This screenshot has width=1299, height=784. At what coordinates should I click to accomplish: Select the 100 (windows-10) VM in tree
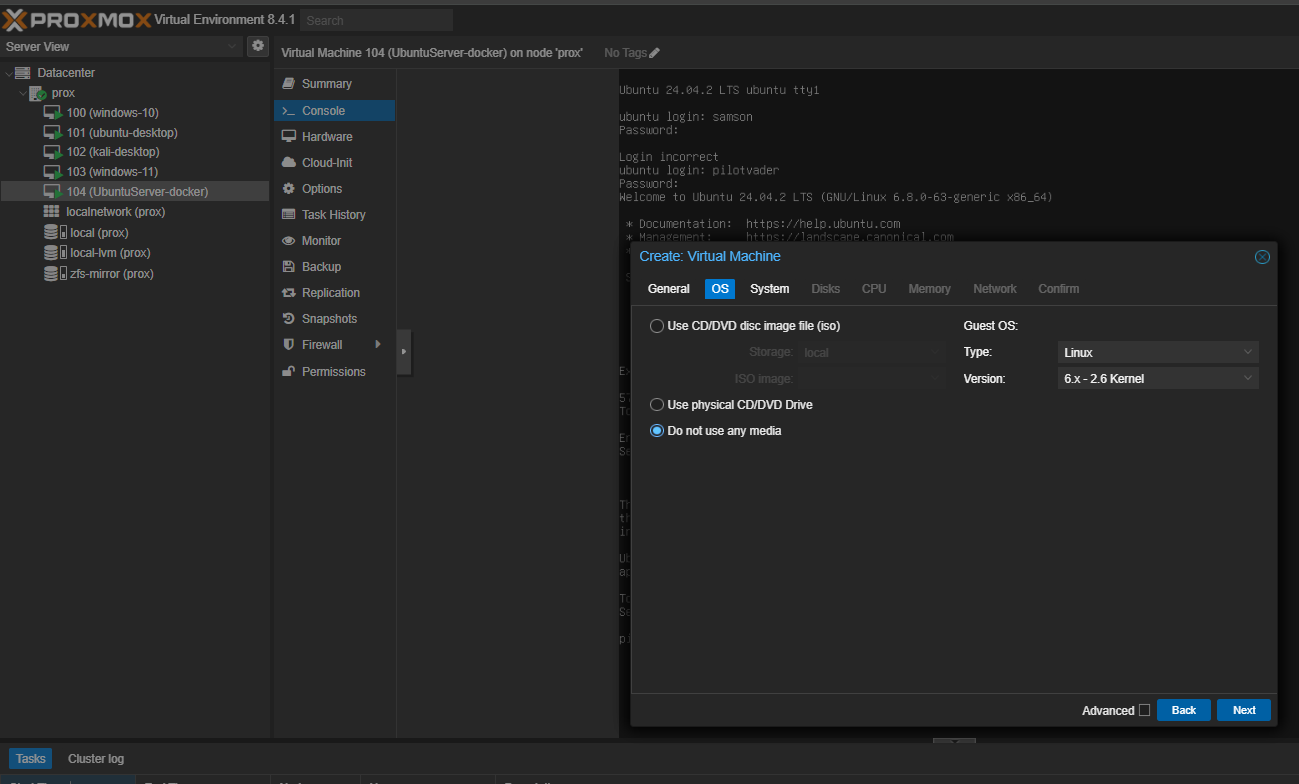(112, 113)
